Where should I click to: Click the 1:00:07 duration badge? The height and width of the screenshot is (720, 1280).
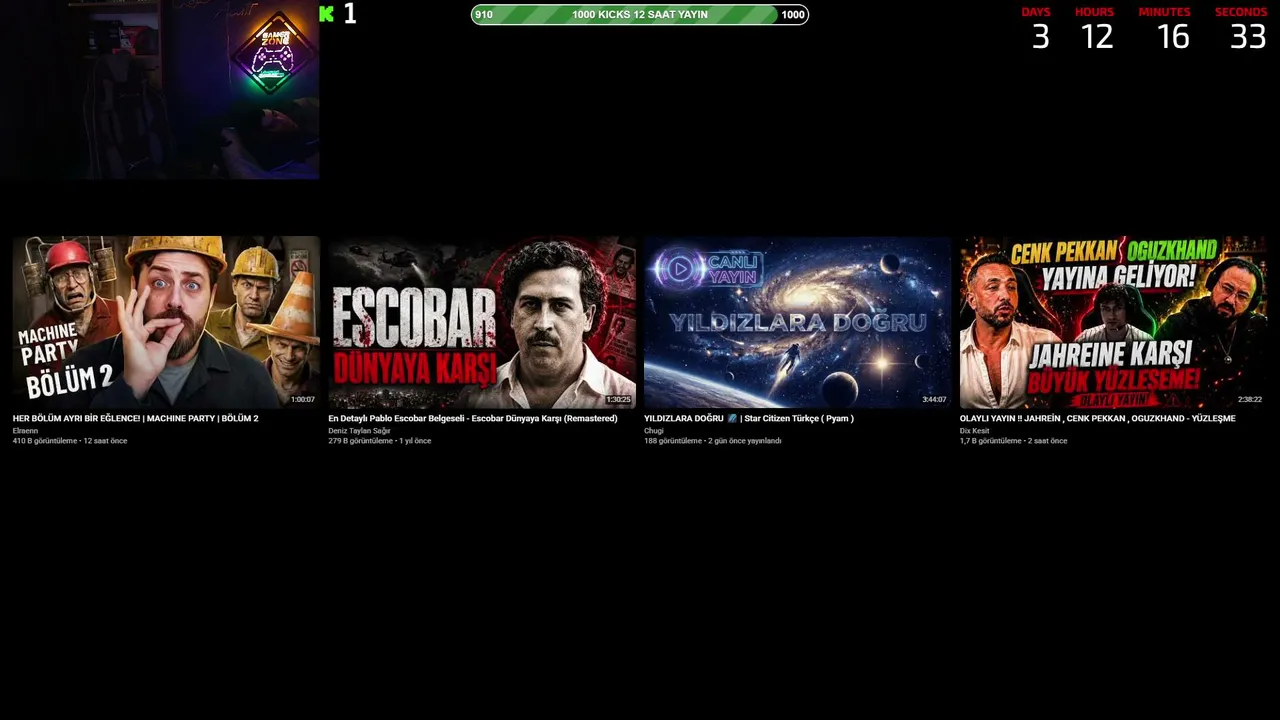click(x=303, y=400)
